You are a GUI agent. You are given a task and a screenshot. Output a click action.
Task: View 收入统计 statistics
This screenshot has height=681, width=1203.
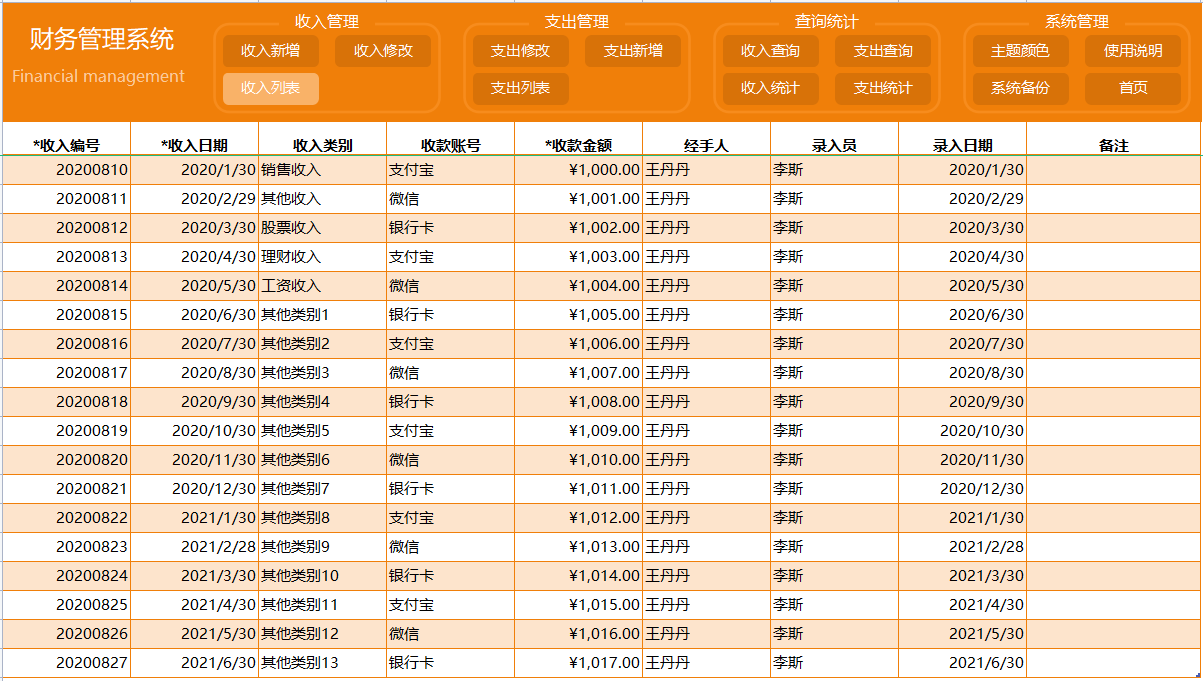click(770, 88)
